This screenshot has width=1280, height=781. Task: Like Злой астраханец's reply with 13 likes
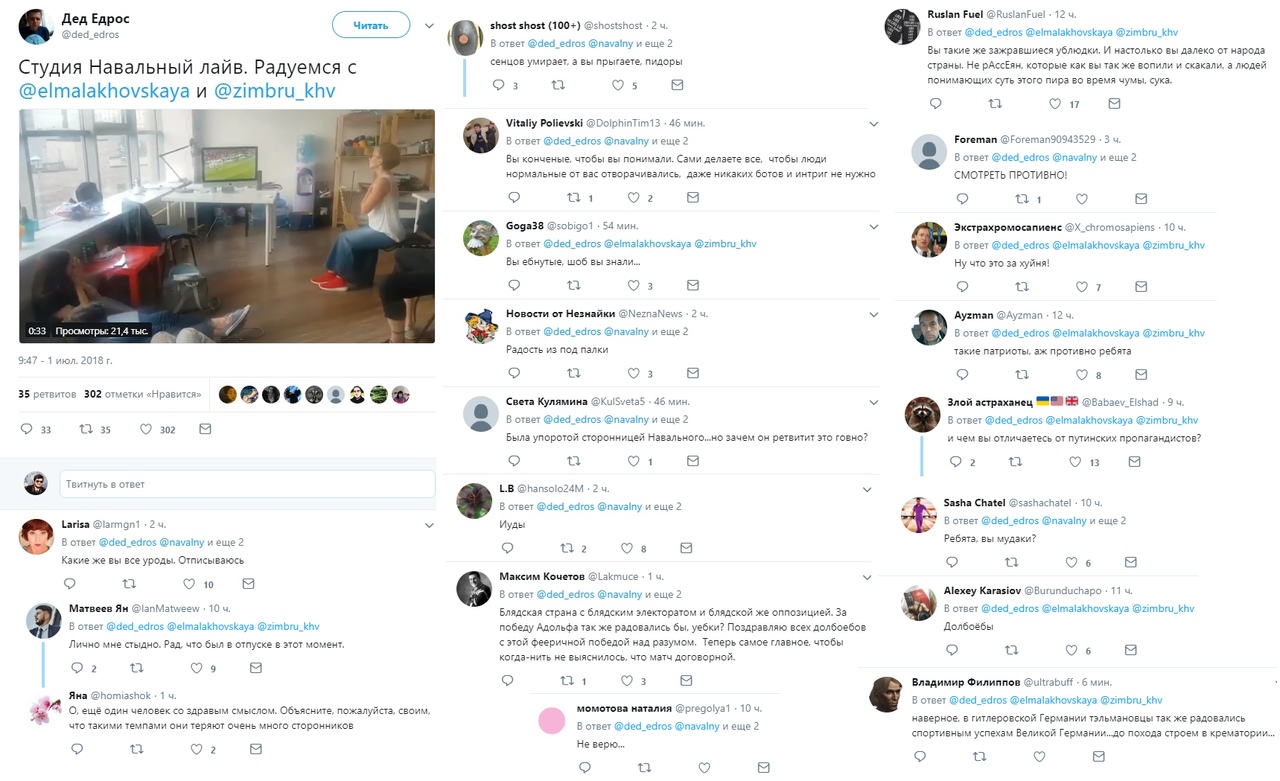(x=1075, y=462)
